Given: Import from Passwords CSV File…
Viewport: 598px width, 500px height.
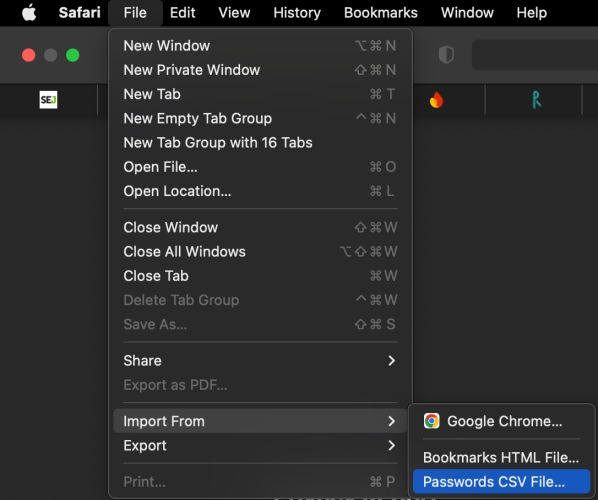Looking at the screenshot, I should point(502,482).
